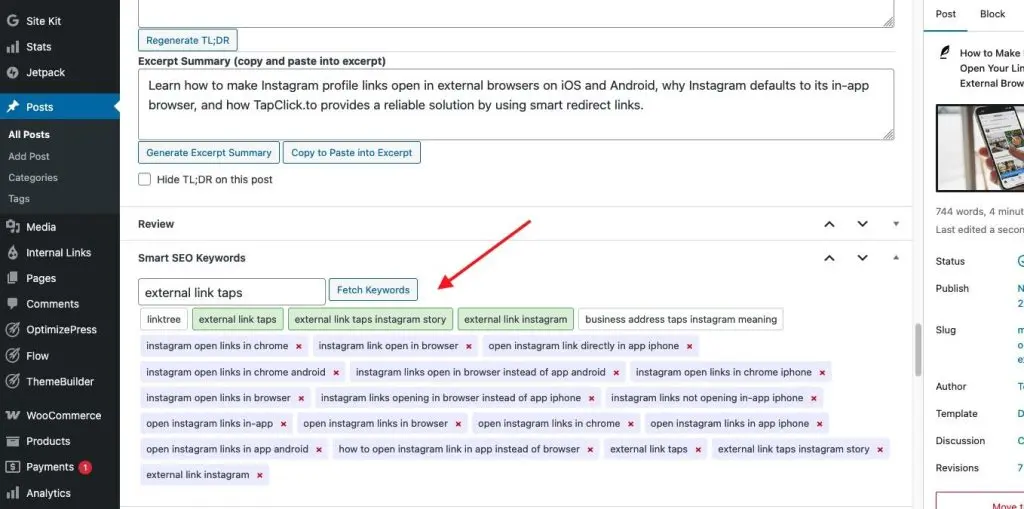The image size is (1024, 509).
Task: Remove selected tag 'external link instagram'
Action: click(260, 476)
